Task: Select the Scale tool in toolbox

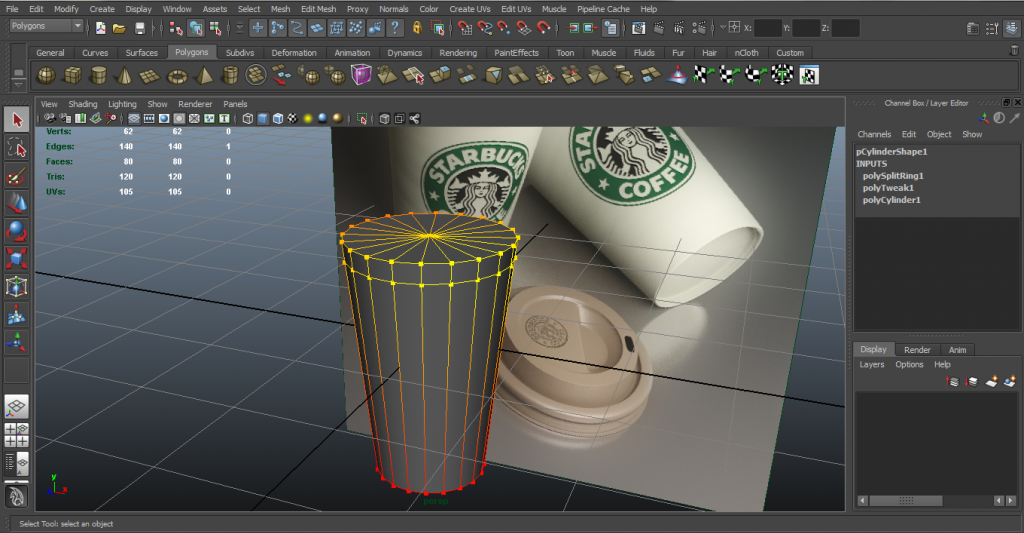Action: tap(17, 258)
